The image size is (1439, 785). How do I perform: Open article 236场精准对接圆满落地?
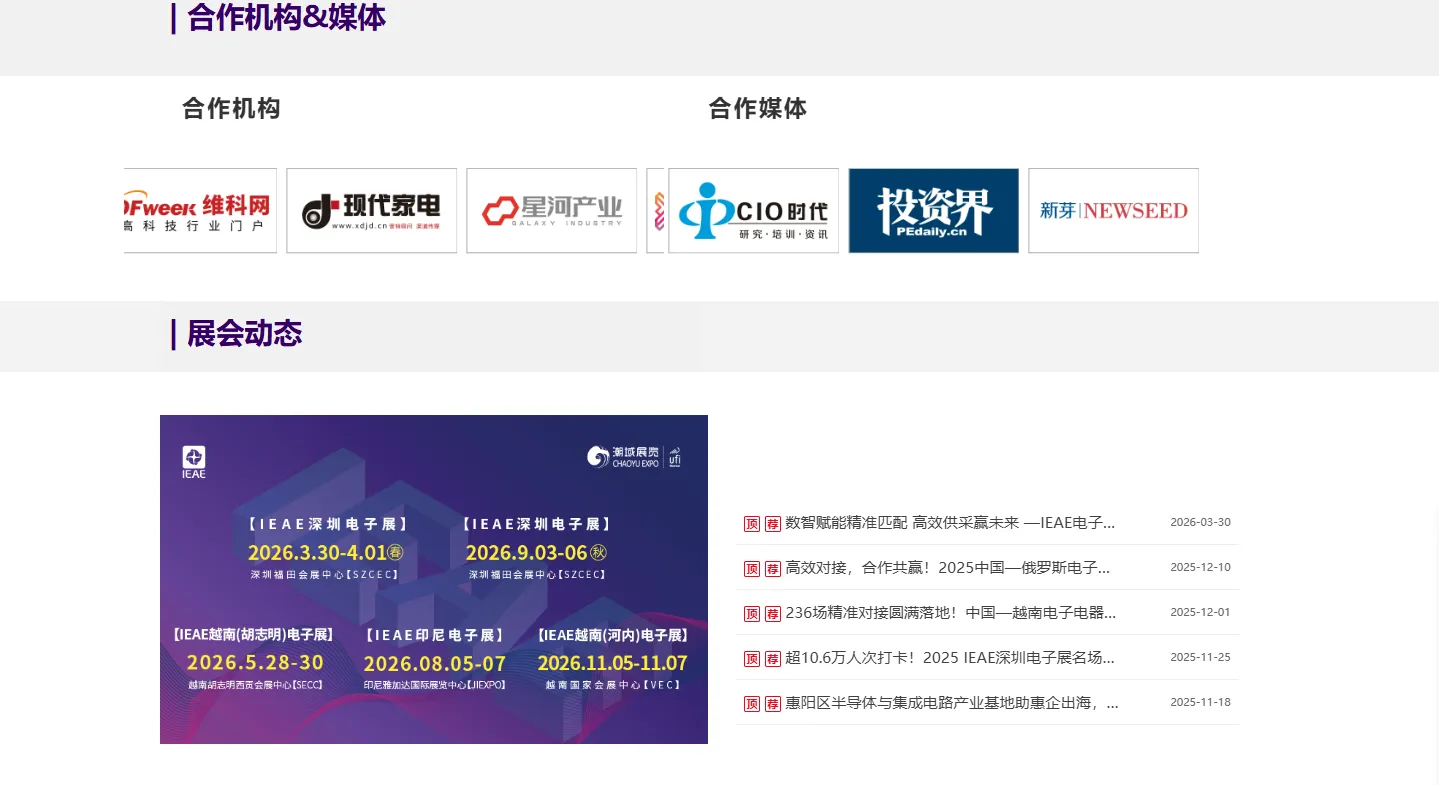pyautogui.click(x=951, y=613)
